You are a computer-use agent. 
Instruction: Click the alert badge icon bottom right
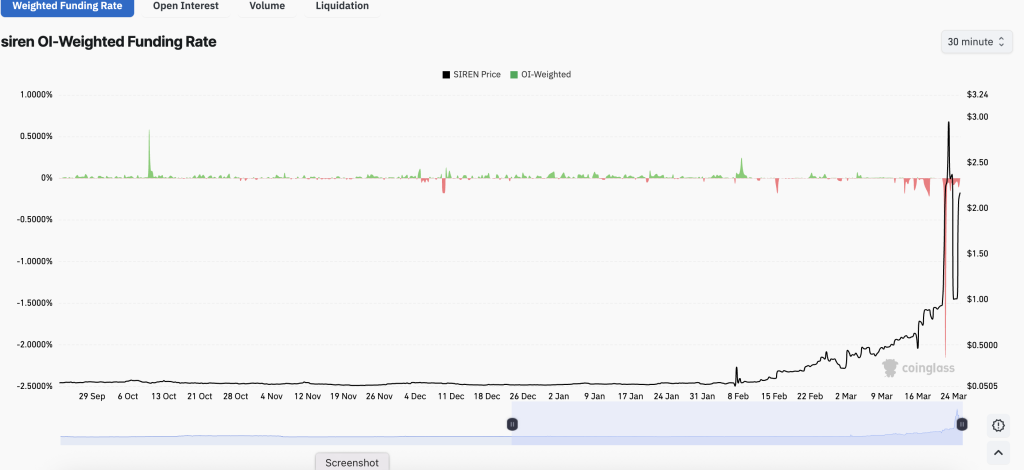click(x=998, y=425)
